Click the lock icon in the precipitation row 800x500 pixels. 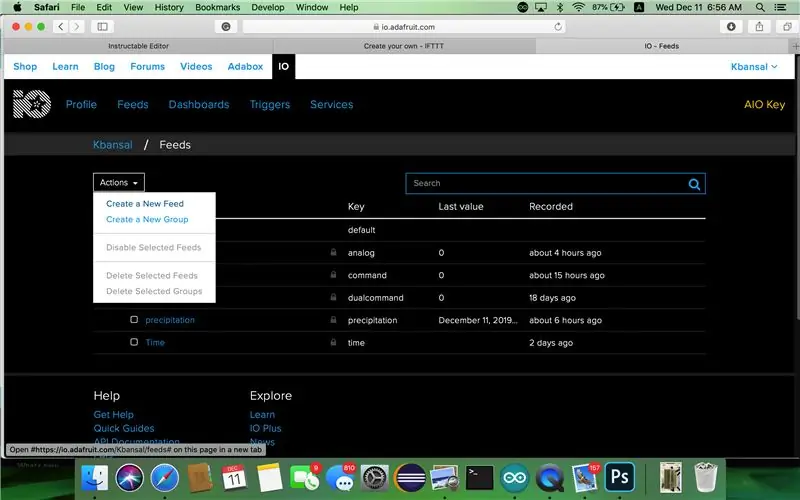click(333, 319)
